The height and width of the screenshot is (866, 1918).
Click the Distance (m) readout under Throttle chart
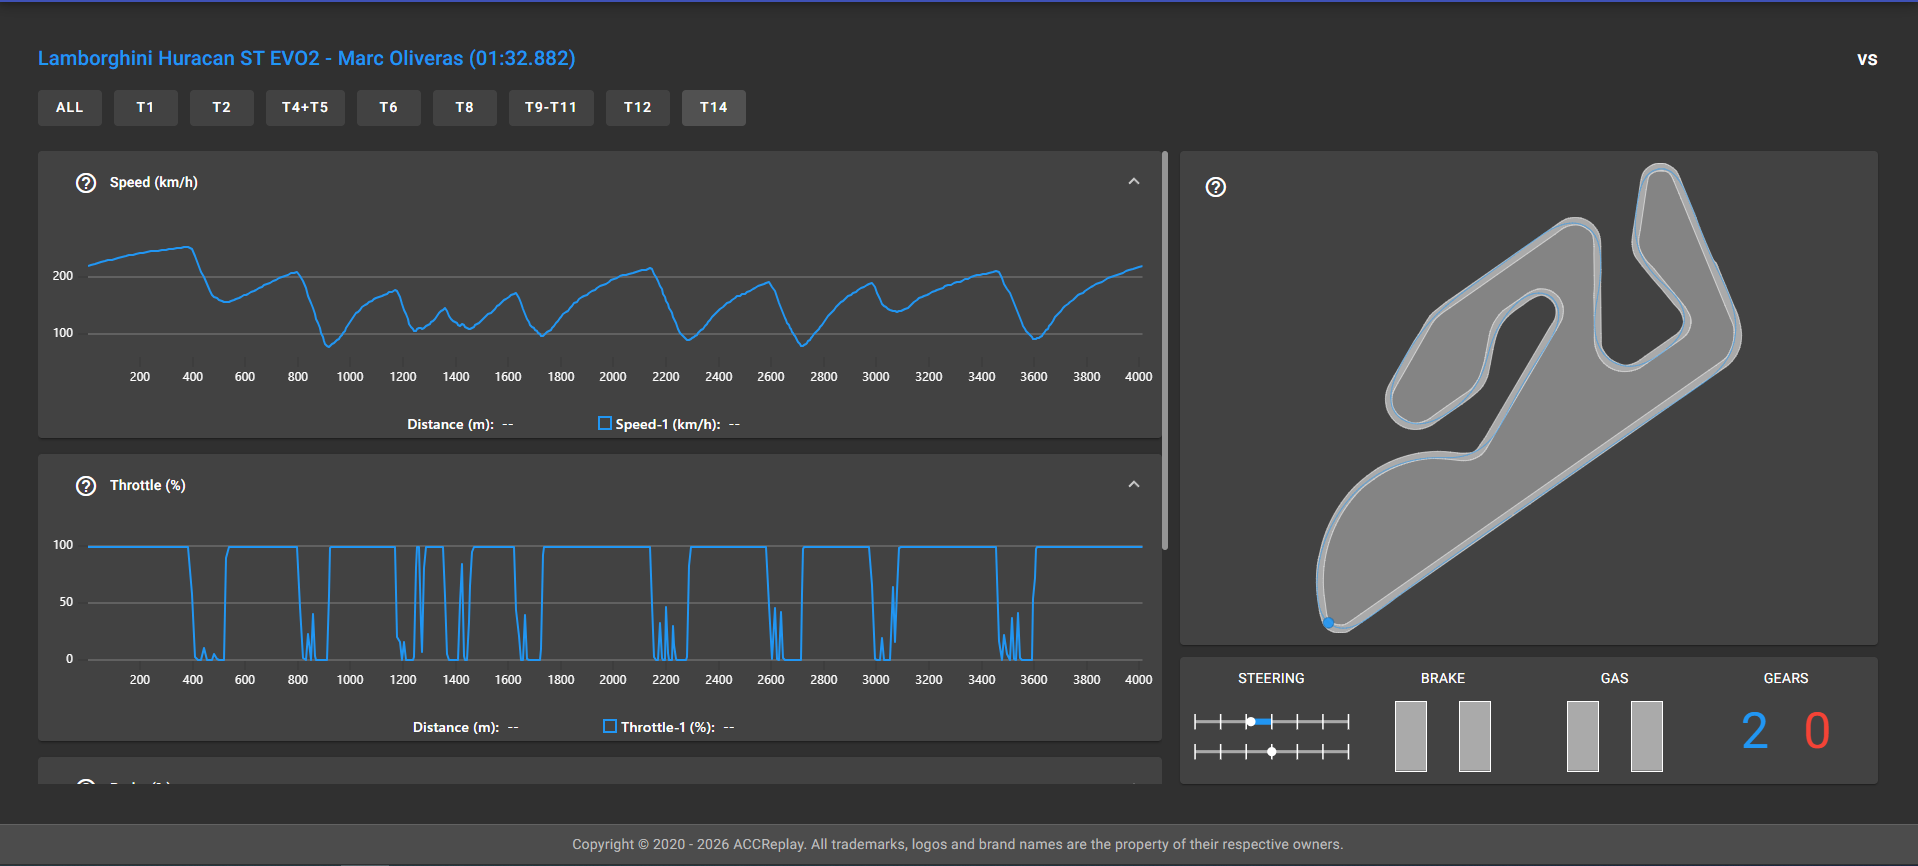point(466,727)
